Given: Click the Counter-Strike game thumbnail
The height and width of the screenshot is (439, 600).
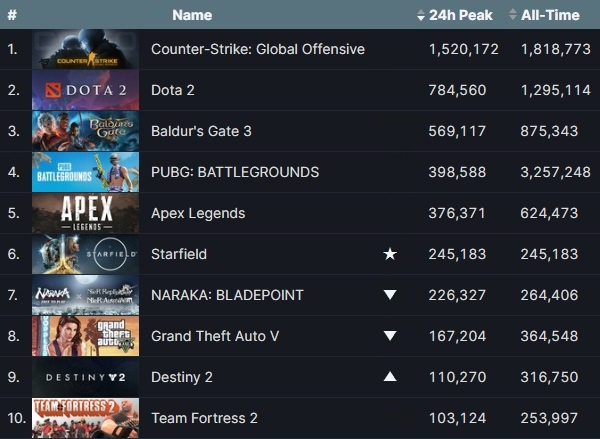Looking at the screenshot, I should tap(85, 49).
